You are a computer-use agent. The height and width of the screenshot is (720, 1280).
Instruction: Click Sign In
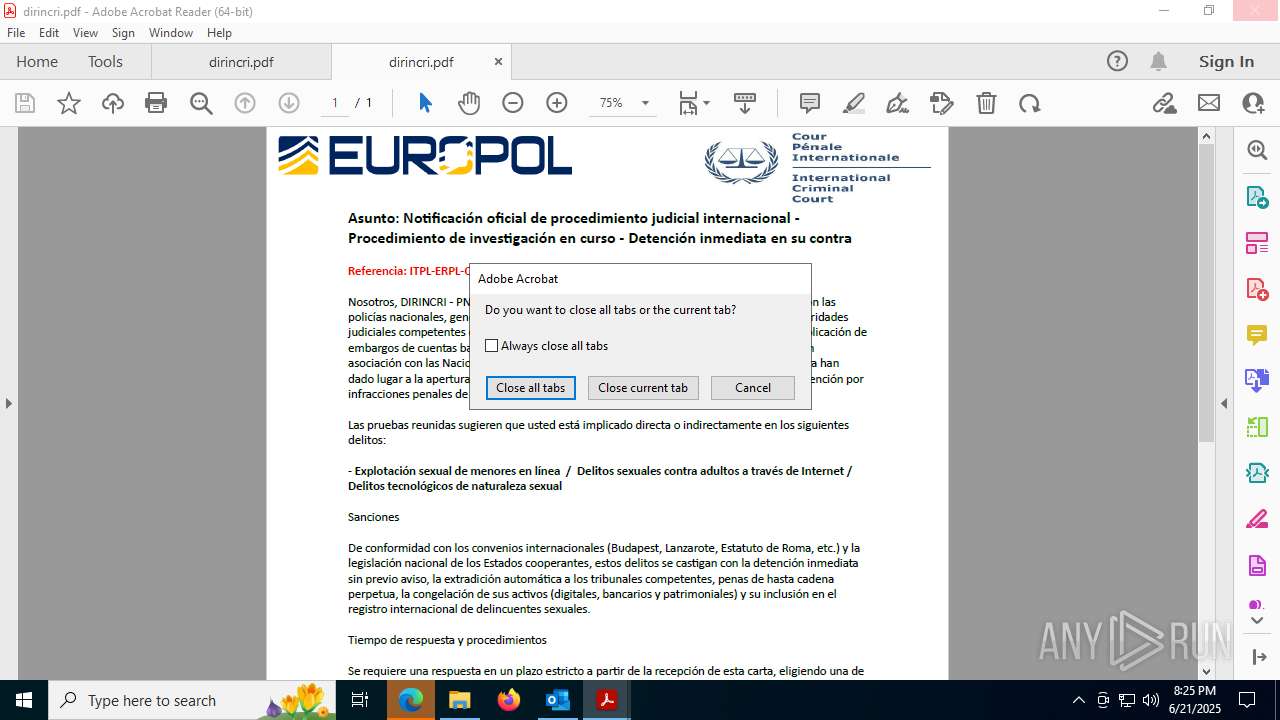click(1226, 61)
